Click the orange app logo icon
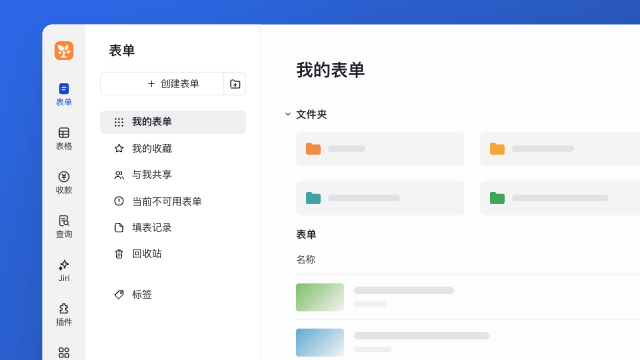This screenshot has height=360, width=640. pos(64,51)
